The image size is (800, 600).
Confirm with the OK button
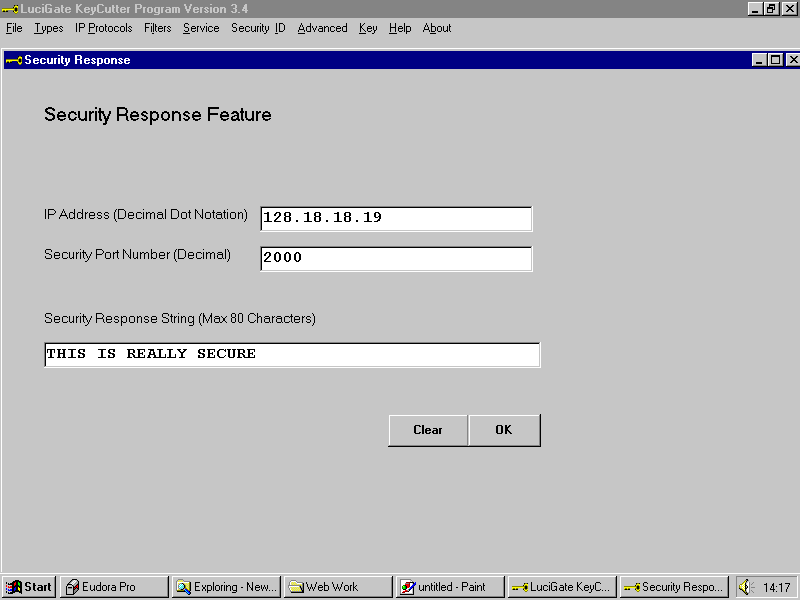point(504,430)
